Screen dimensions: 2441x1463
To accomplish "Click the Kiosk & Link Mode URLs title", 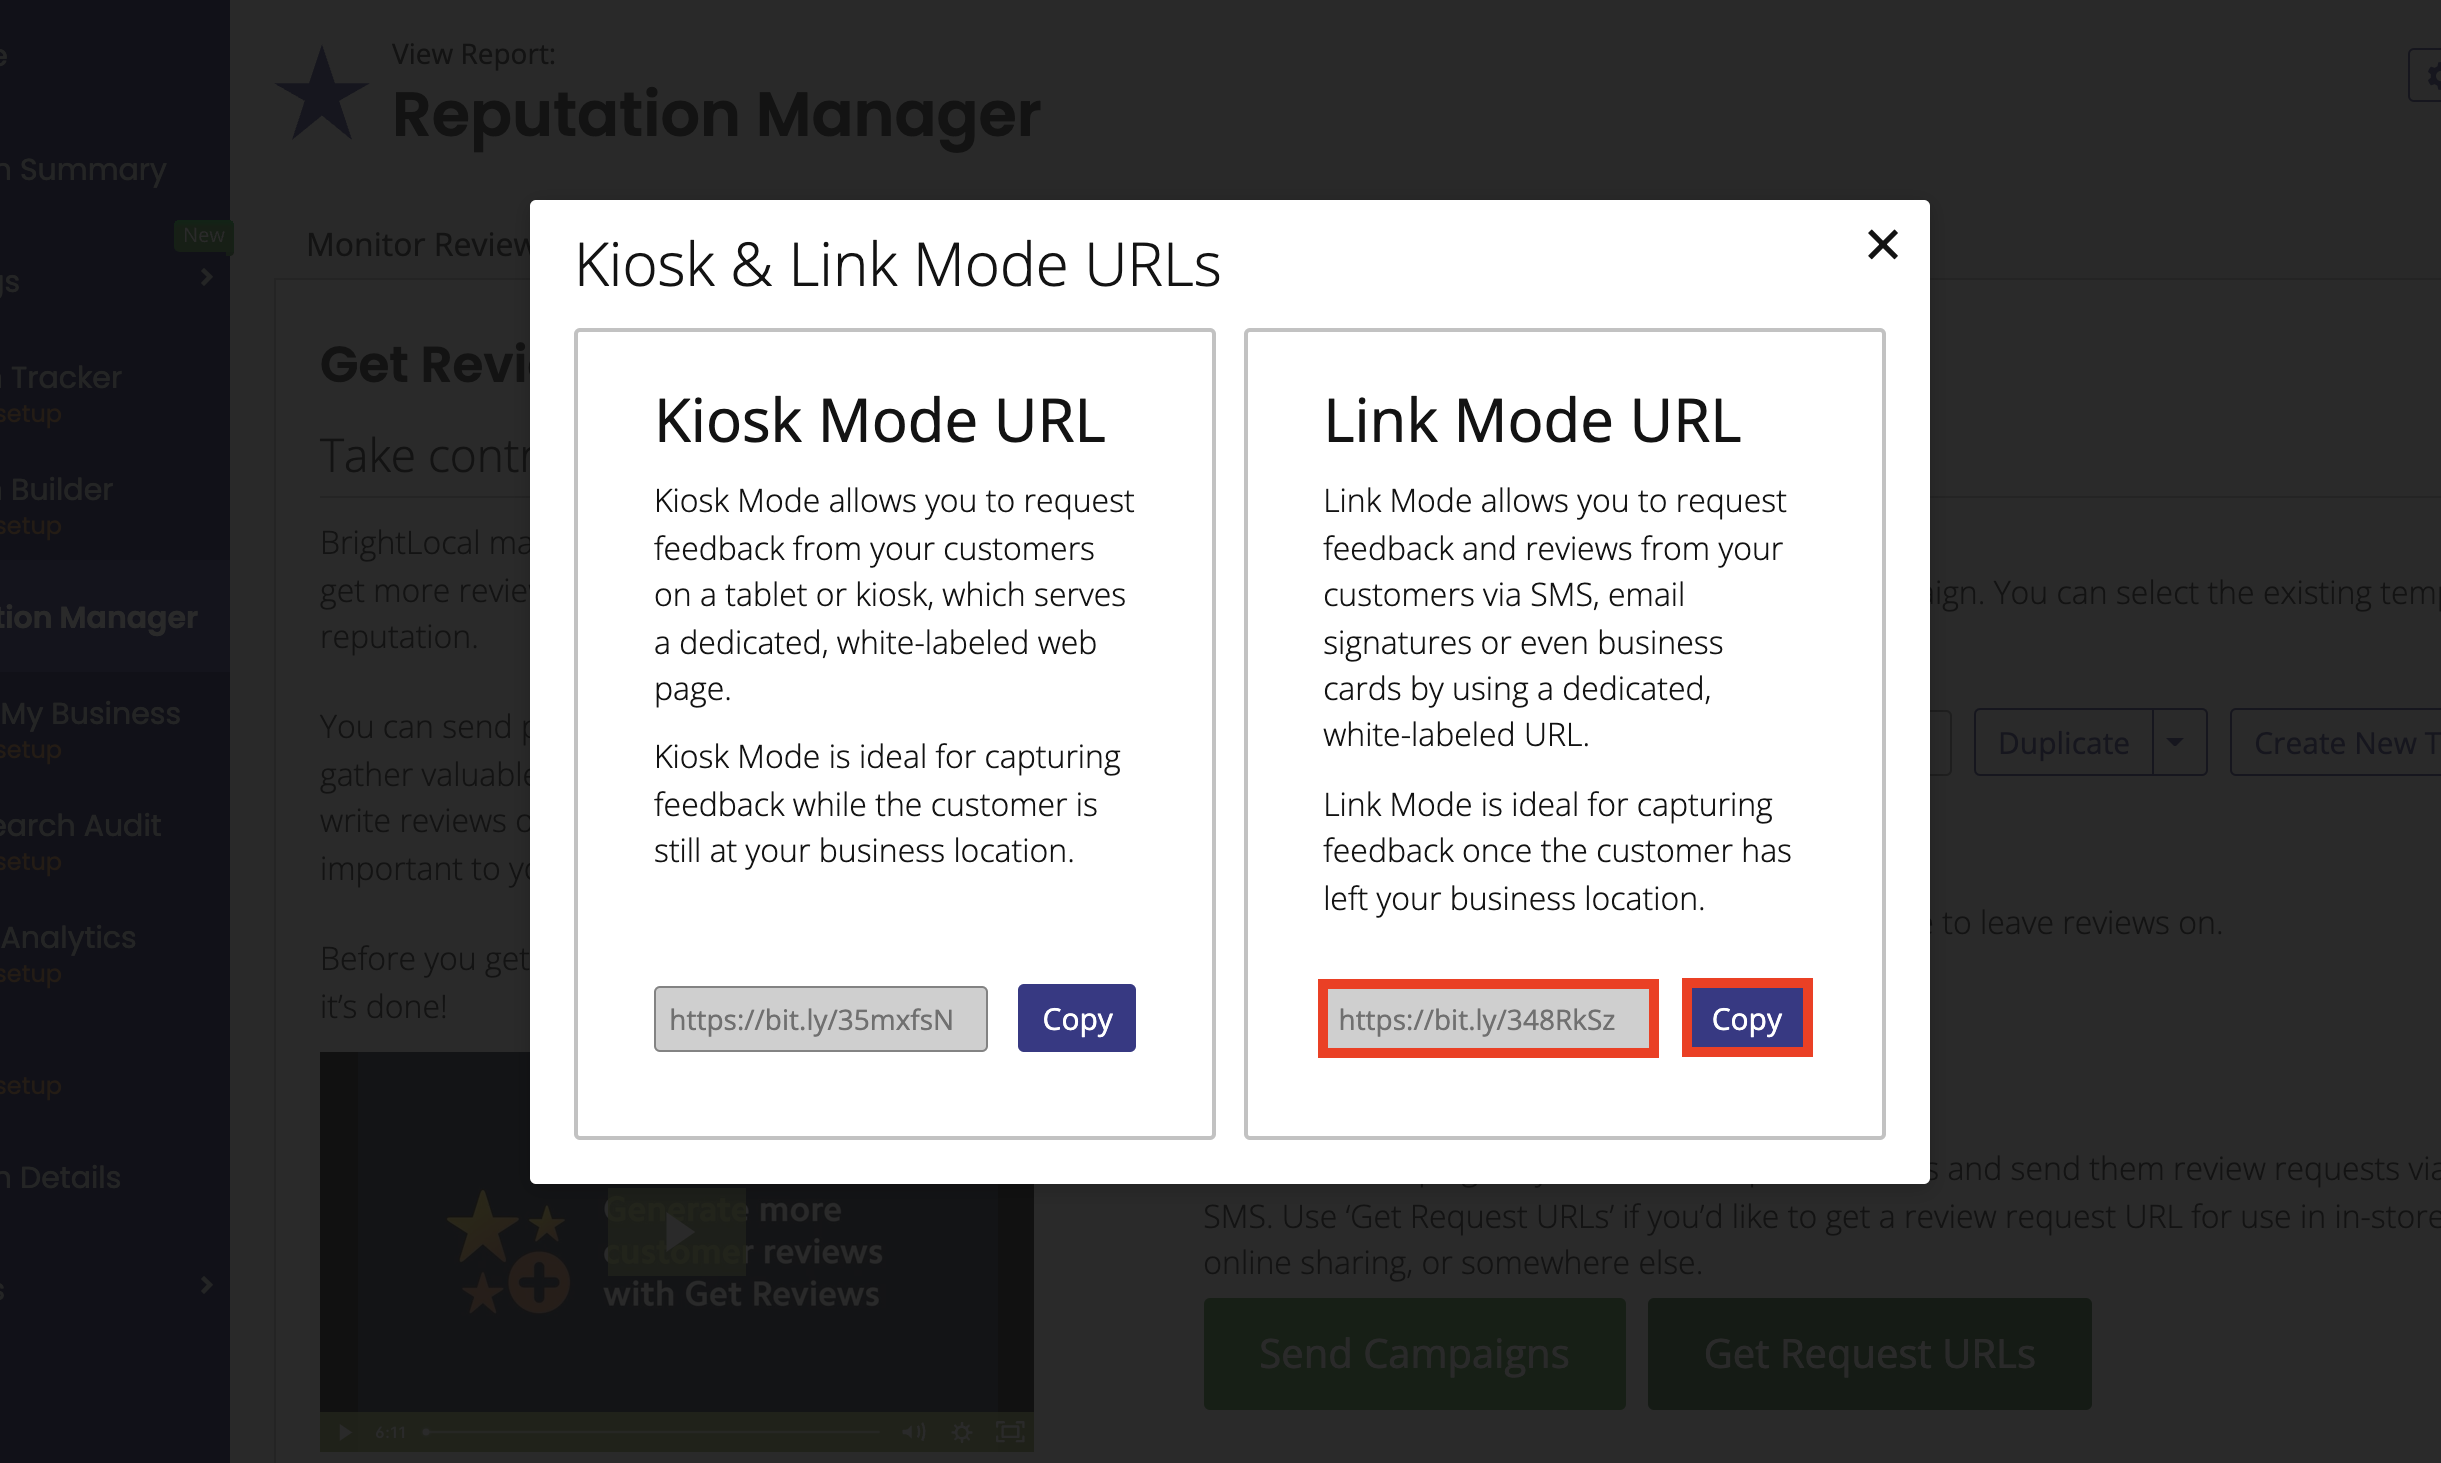I will click(898, 265).
